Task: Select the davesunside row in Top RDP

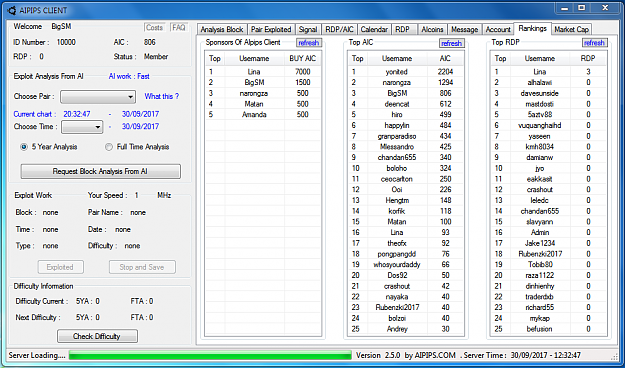Action: [548, 93]
